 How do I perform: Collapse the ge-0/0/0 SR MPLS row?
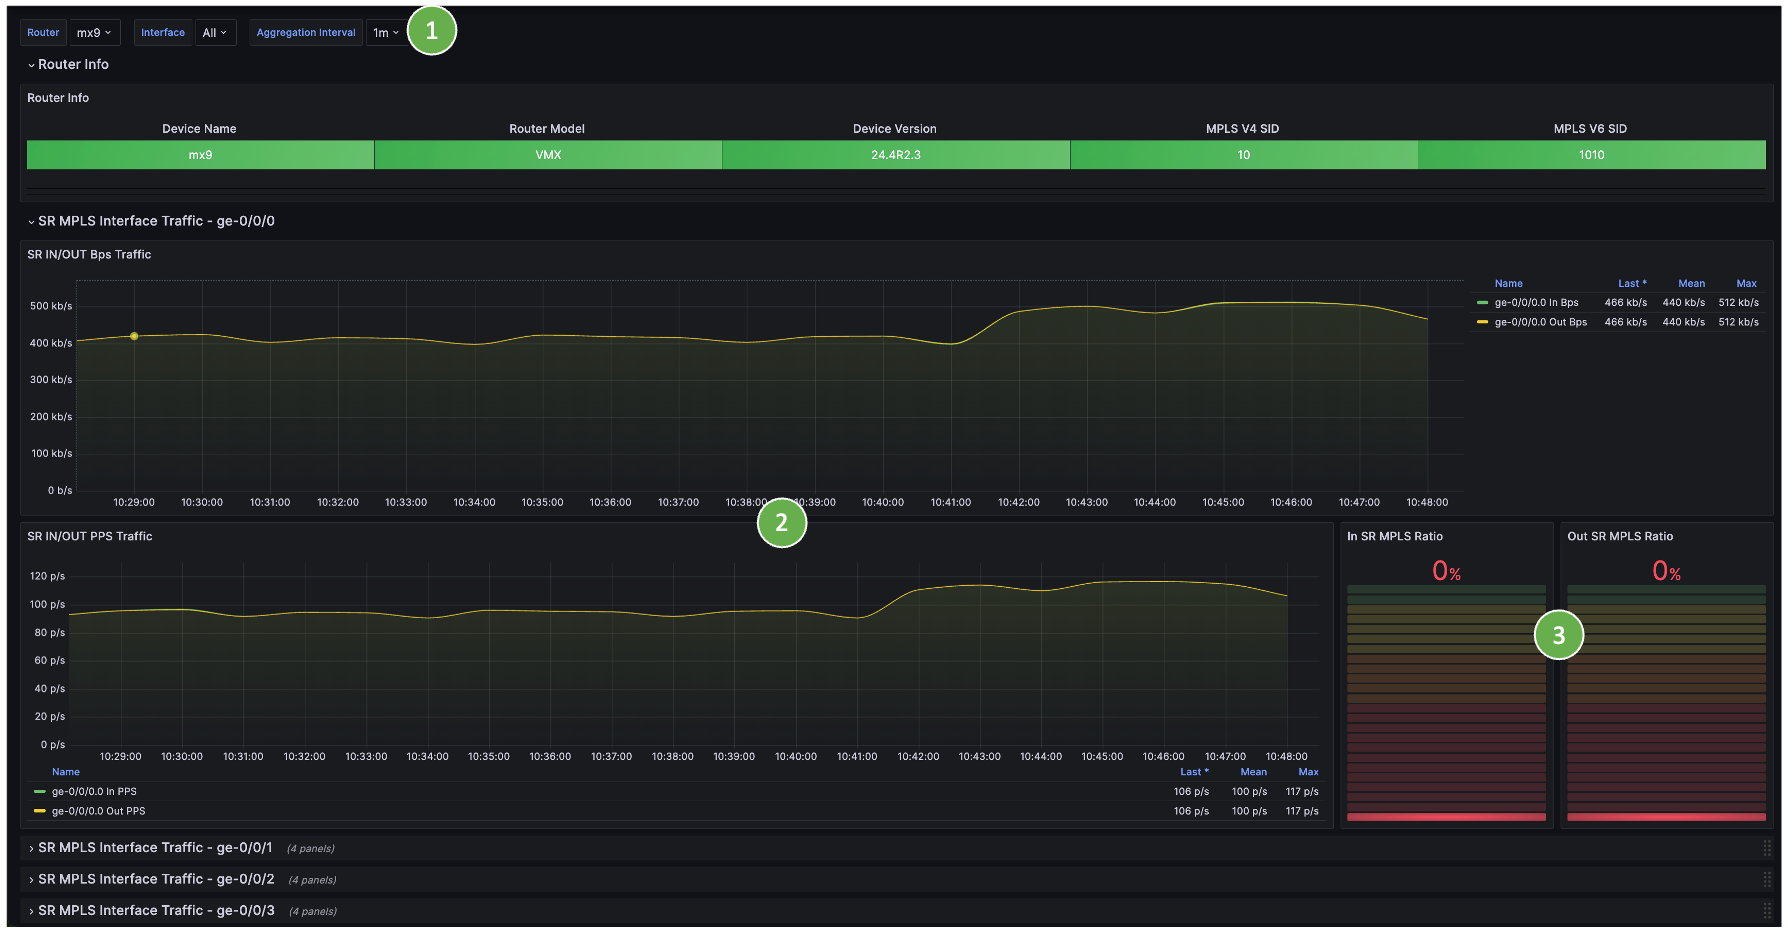[x=155, y=221]
